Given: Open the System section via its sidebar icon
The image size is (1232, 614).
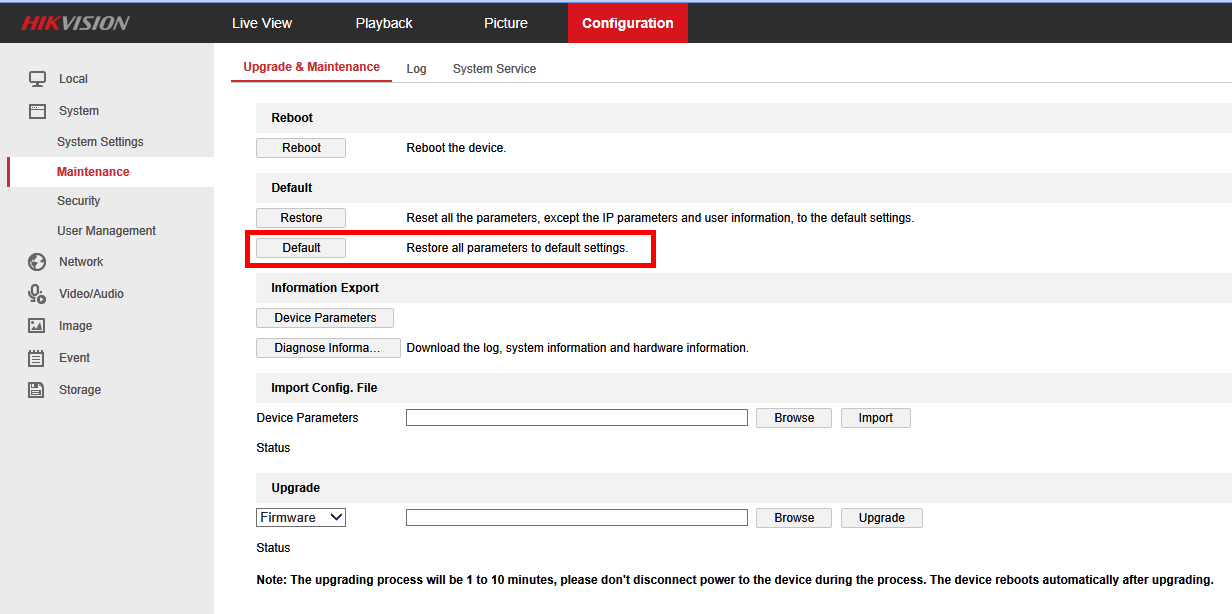Looking at the screenshot, I should pyautogui.click(x=37, y=110).
